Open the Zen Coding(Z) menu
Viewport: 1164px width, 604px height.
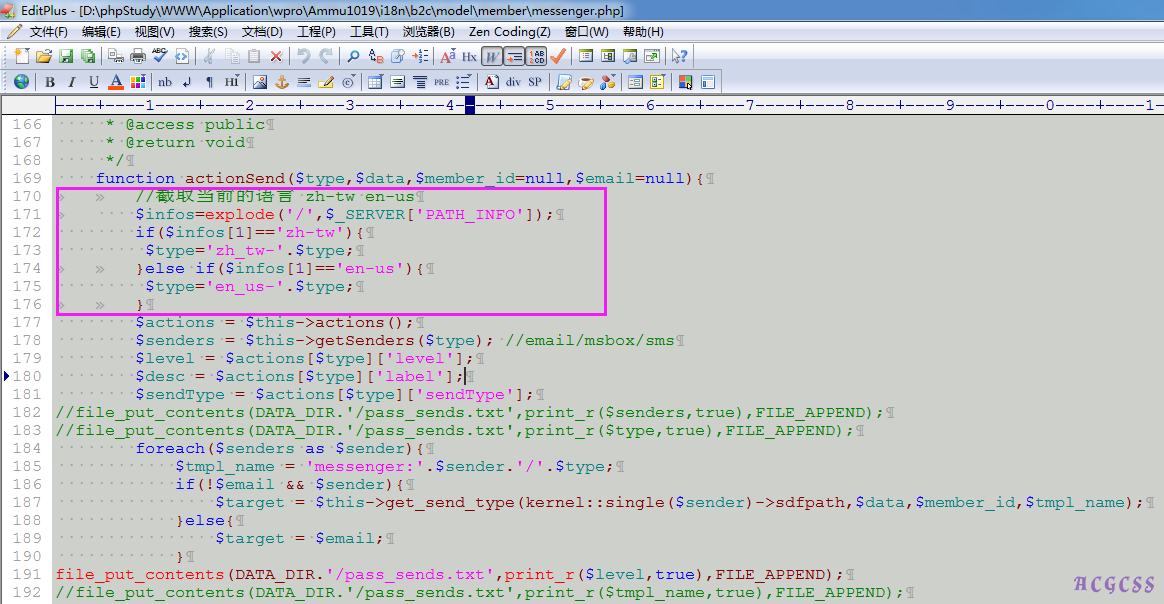pyautogui.click(x=509, y=32)
